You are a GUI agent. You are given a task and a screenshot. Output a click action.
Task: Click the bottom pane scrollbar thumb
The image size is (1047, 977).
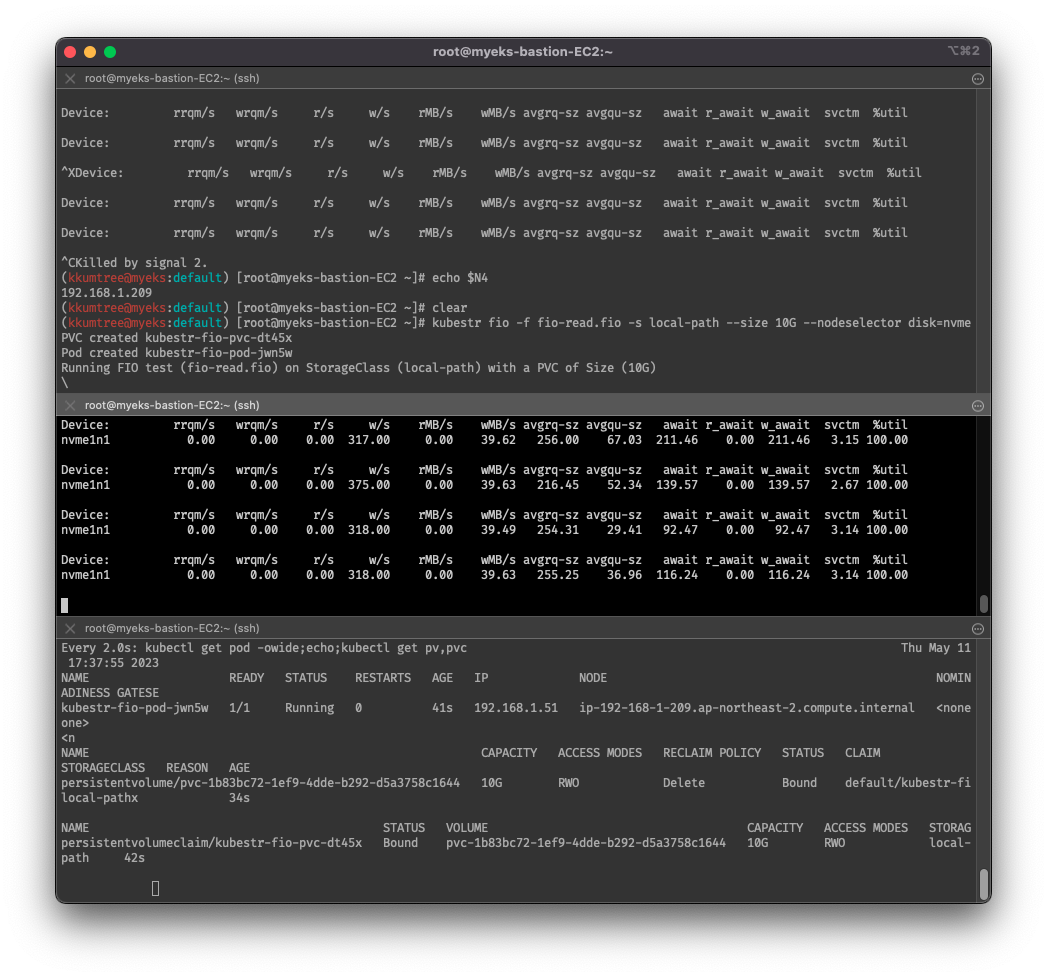click(984, 884)
